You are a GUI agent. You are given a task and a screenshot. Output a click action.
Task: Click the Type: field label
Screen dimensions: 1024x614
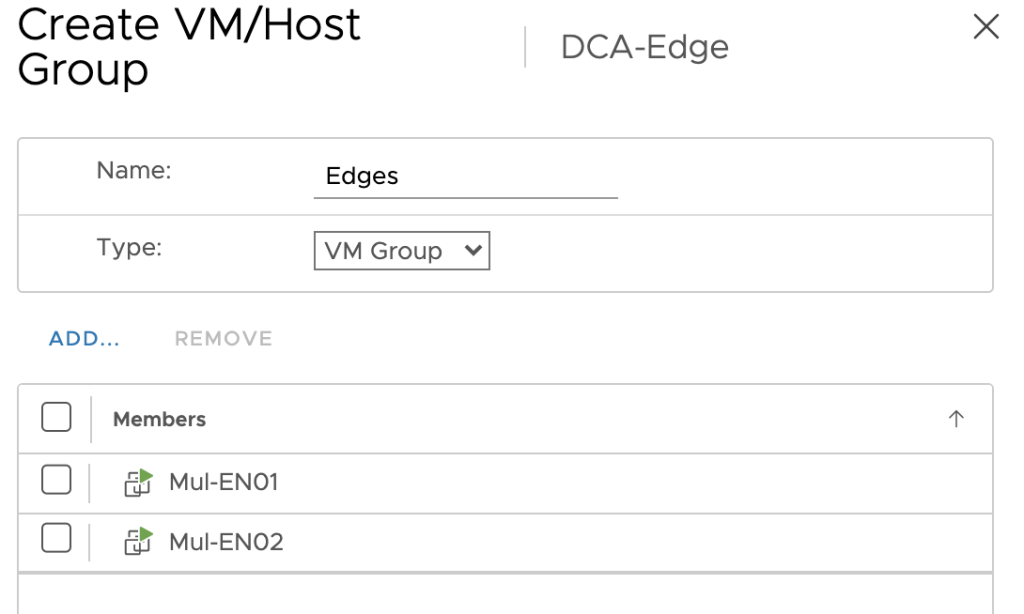coord(129,248)
